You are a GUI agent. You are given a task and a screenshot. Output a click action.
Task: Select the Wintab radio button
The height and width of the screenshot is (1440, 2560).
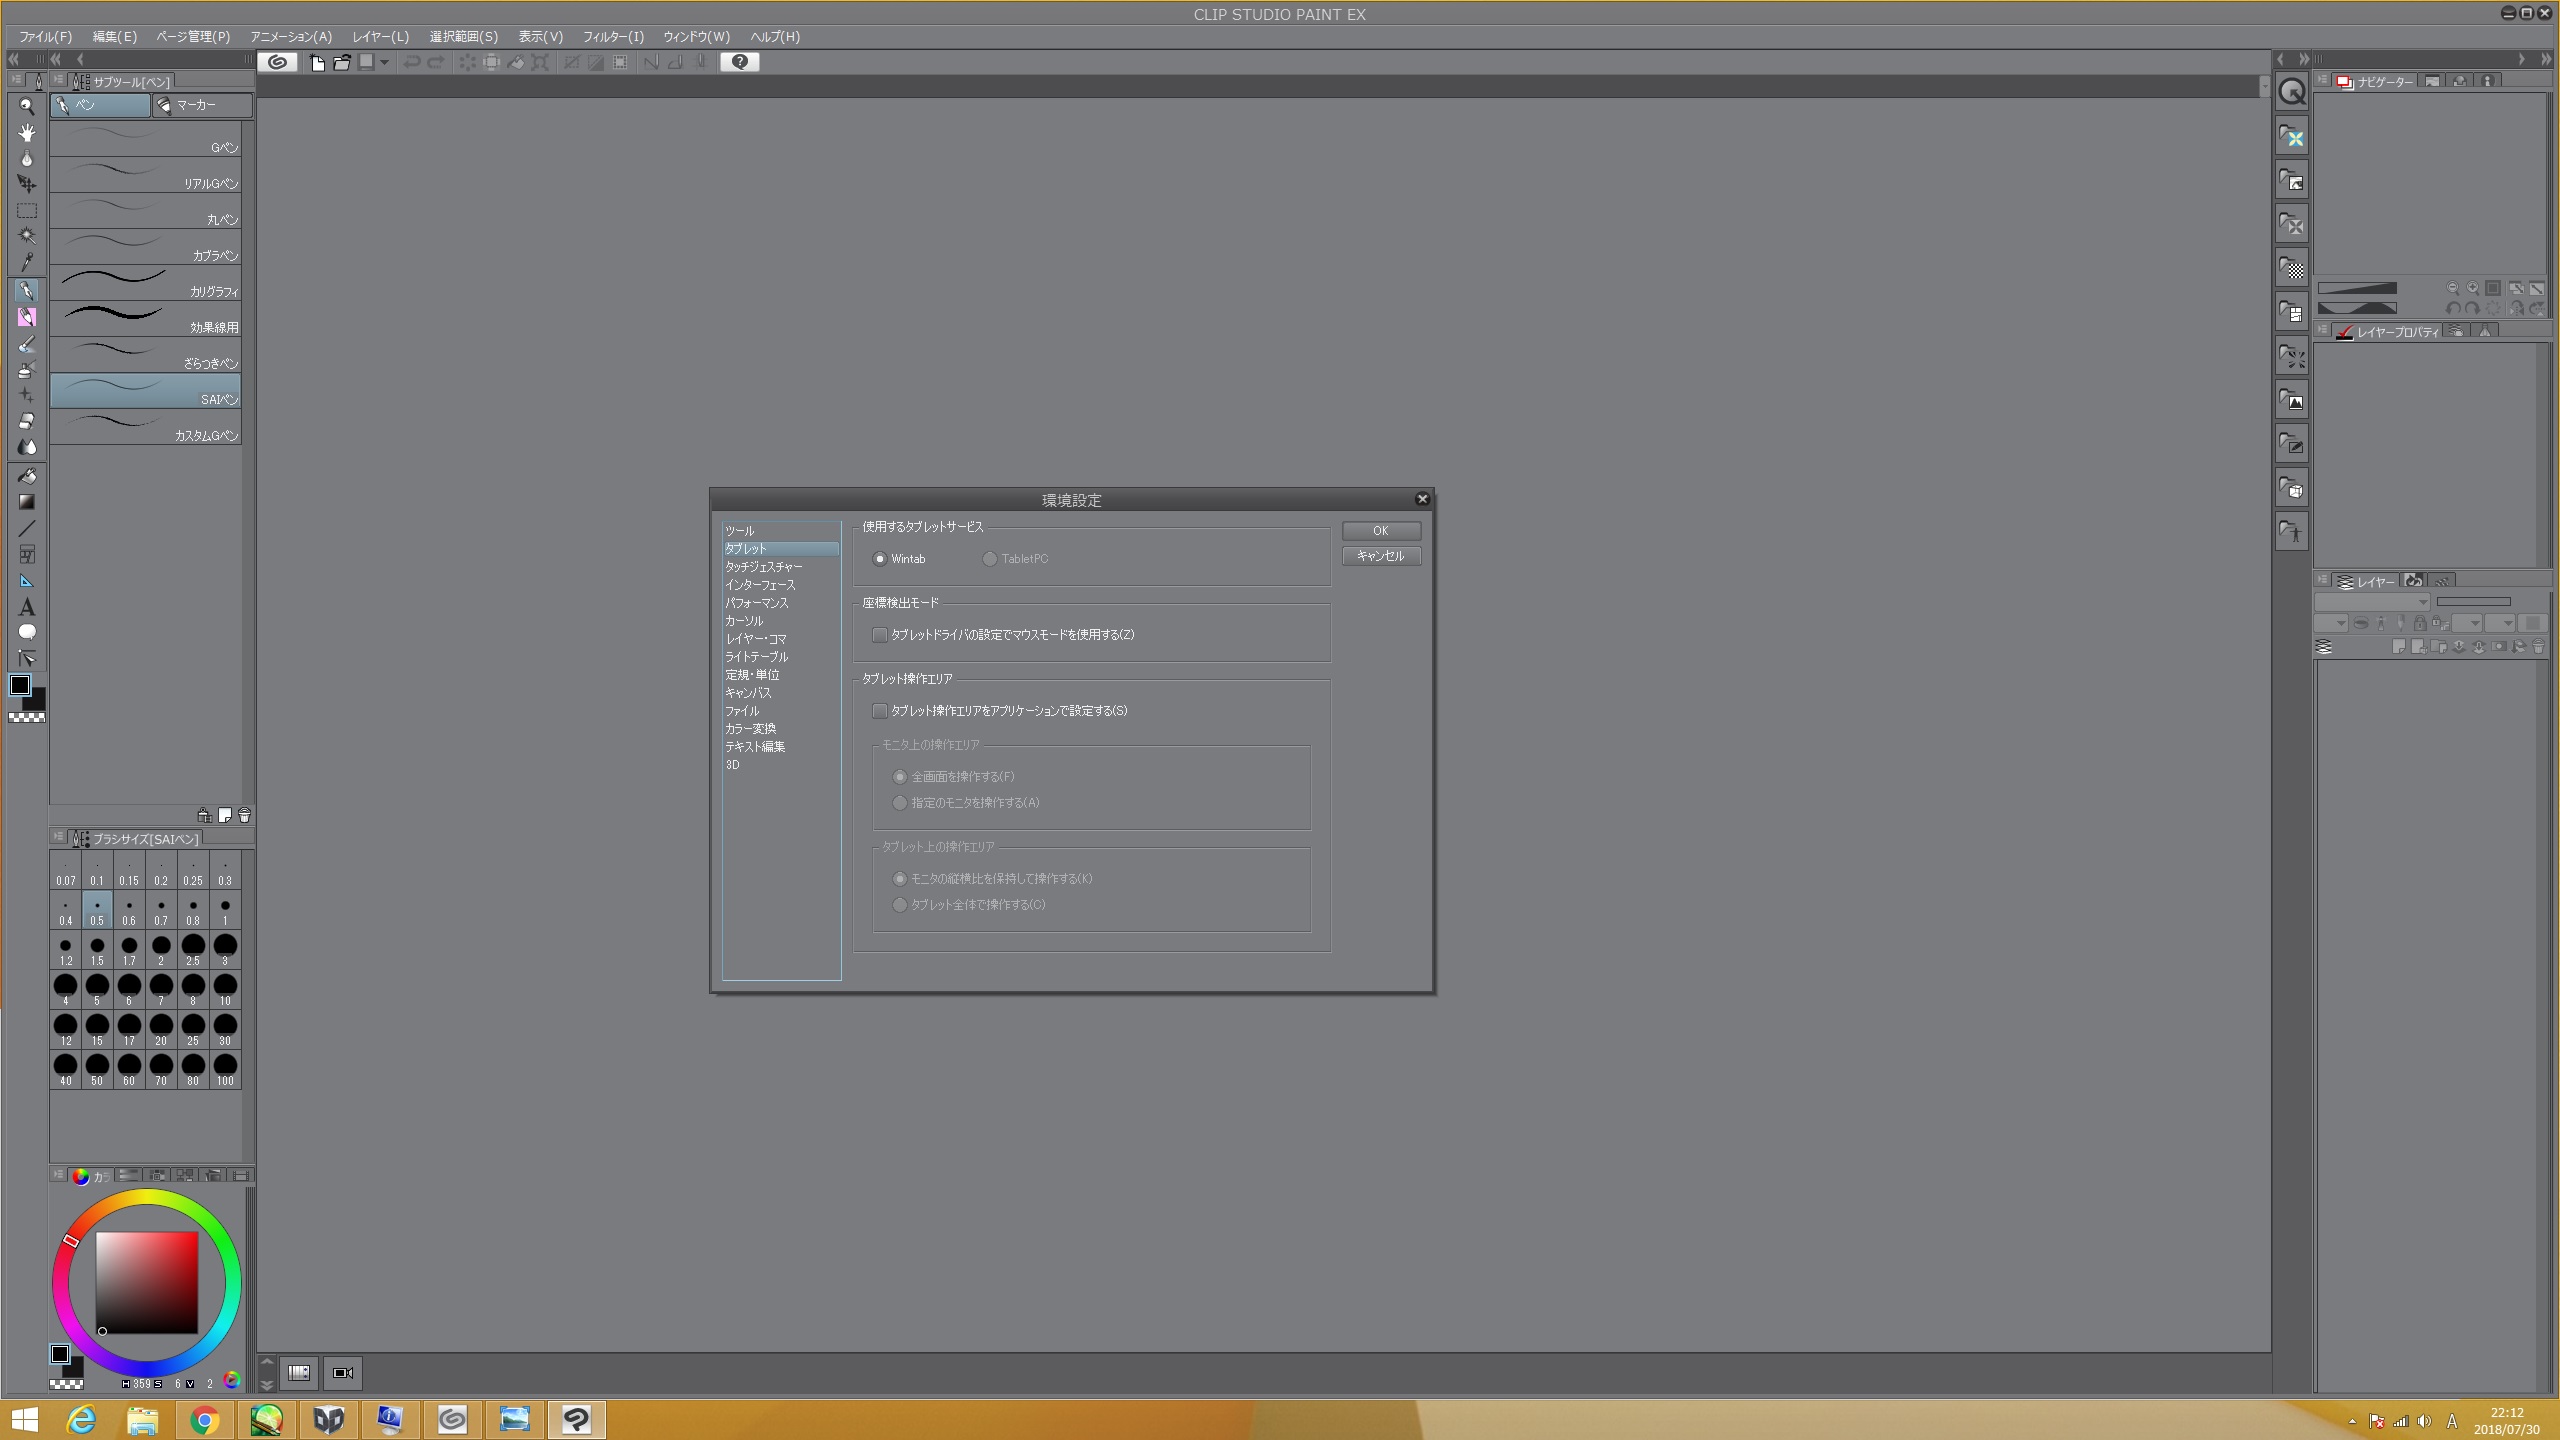coord(880,559)
